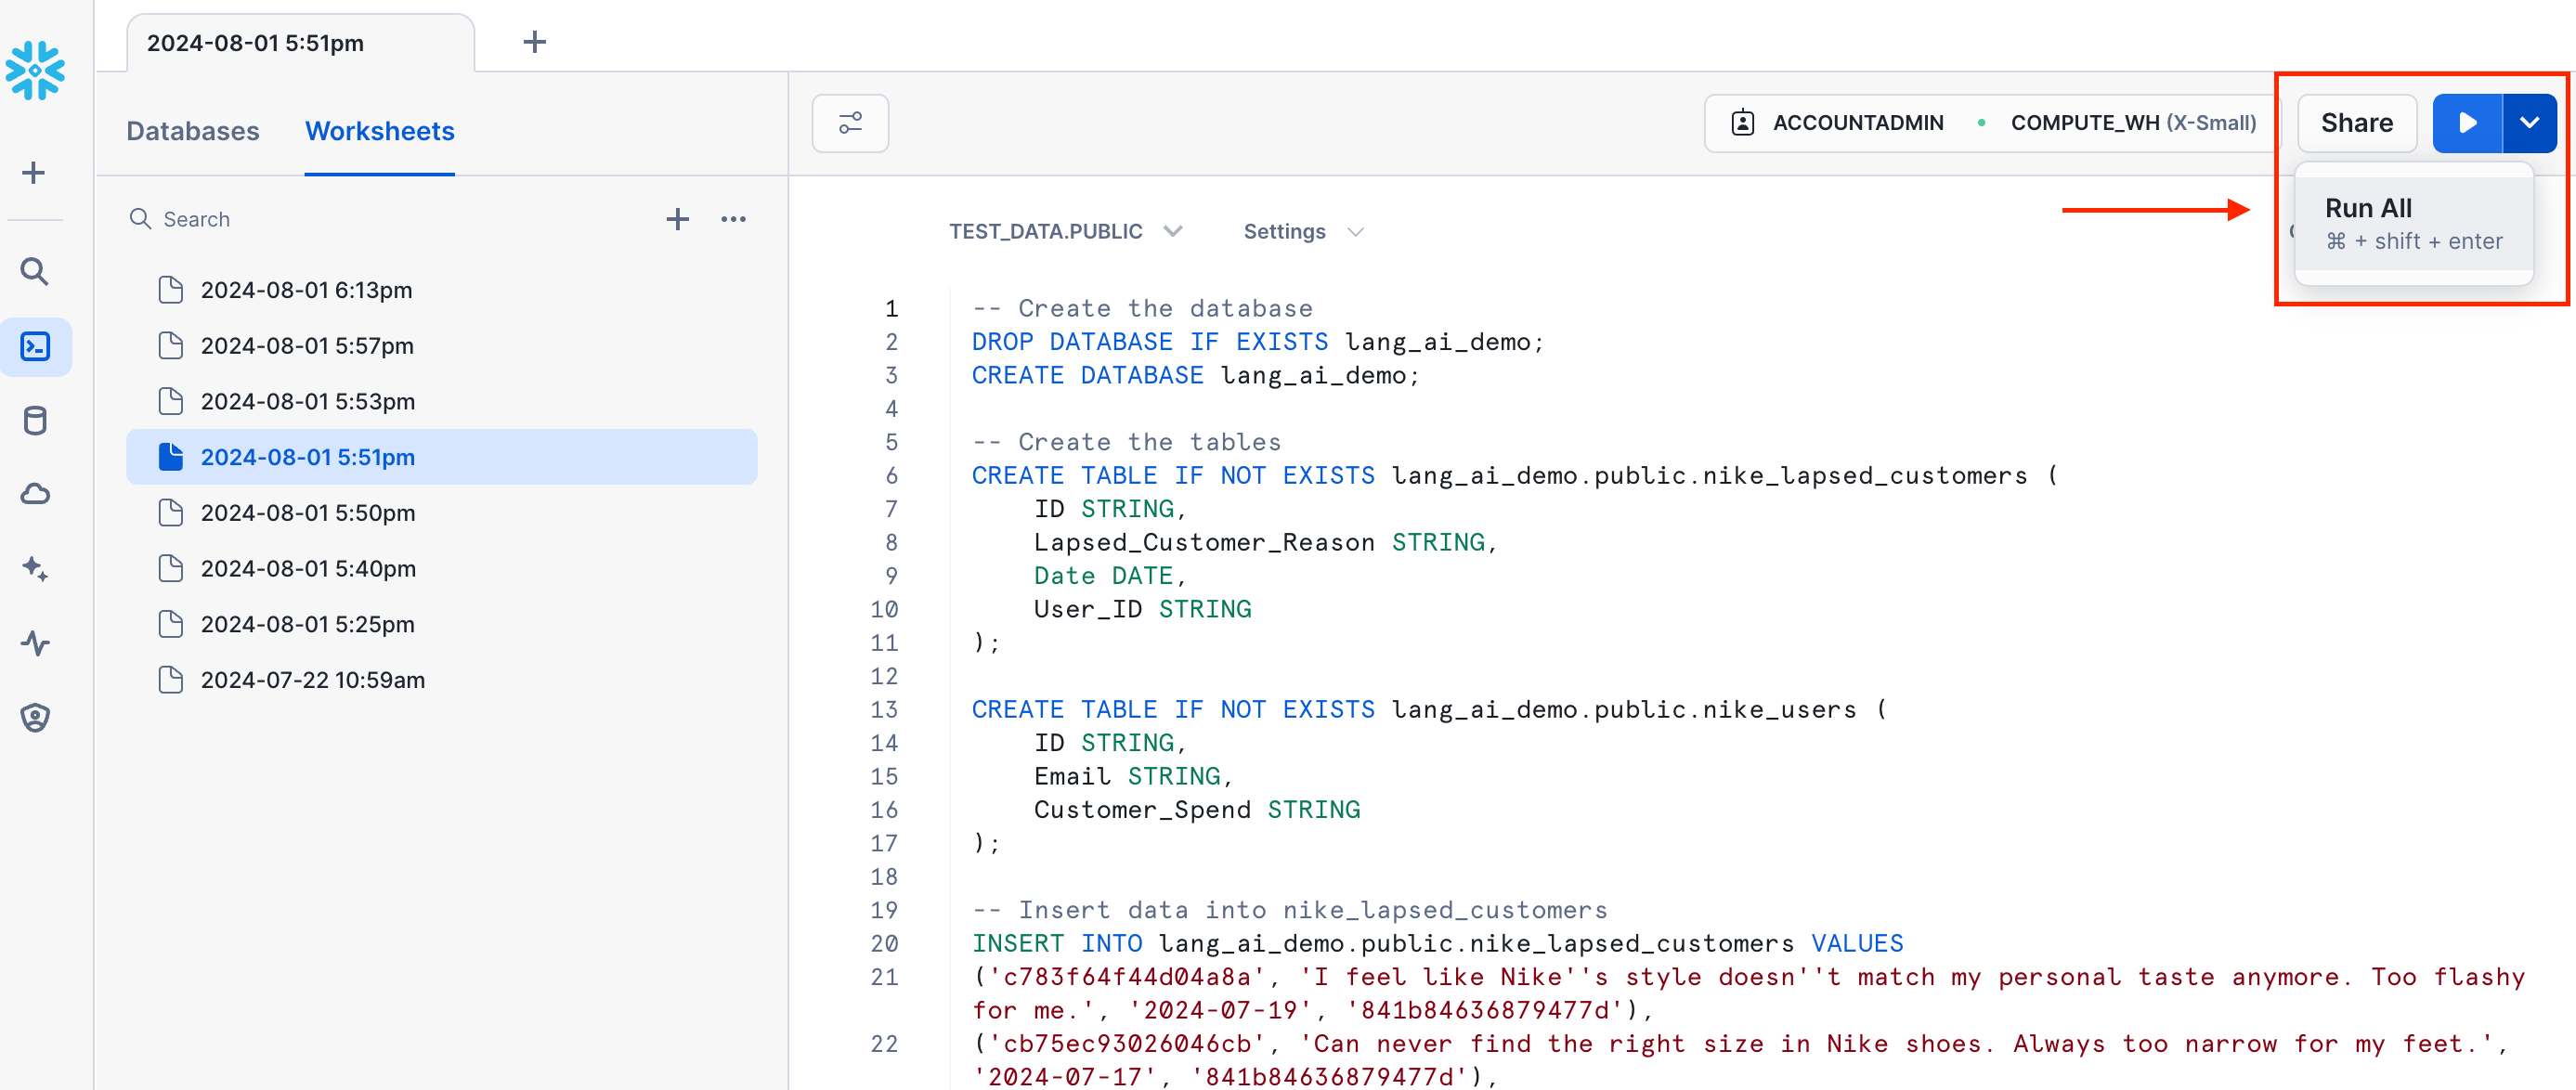Switch to the Databases tab
This screenshot has width=2576, height=1090.
pos(192,131)
